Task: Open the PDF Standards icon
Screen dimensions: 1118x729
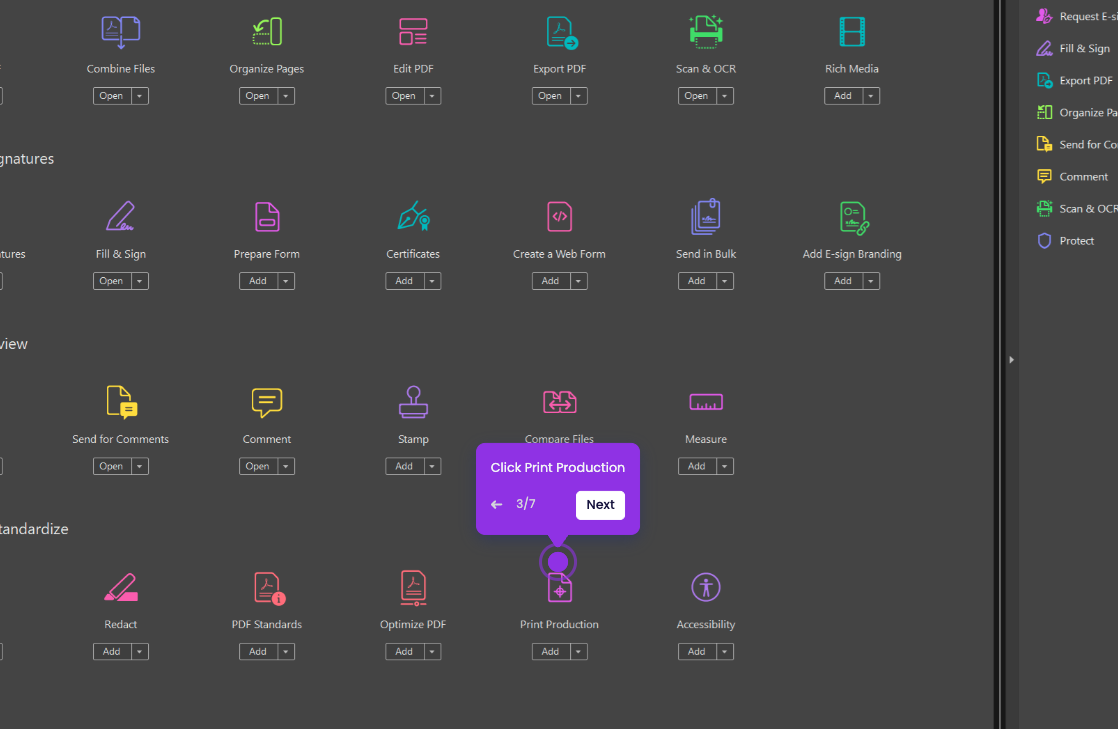Action: tap(269, 588)
